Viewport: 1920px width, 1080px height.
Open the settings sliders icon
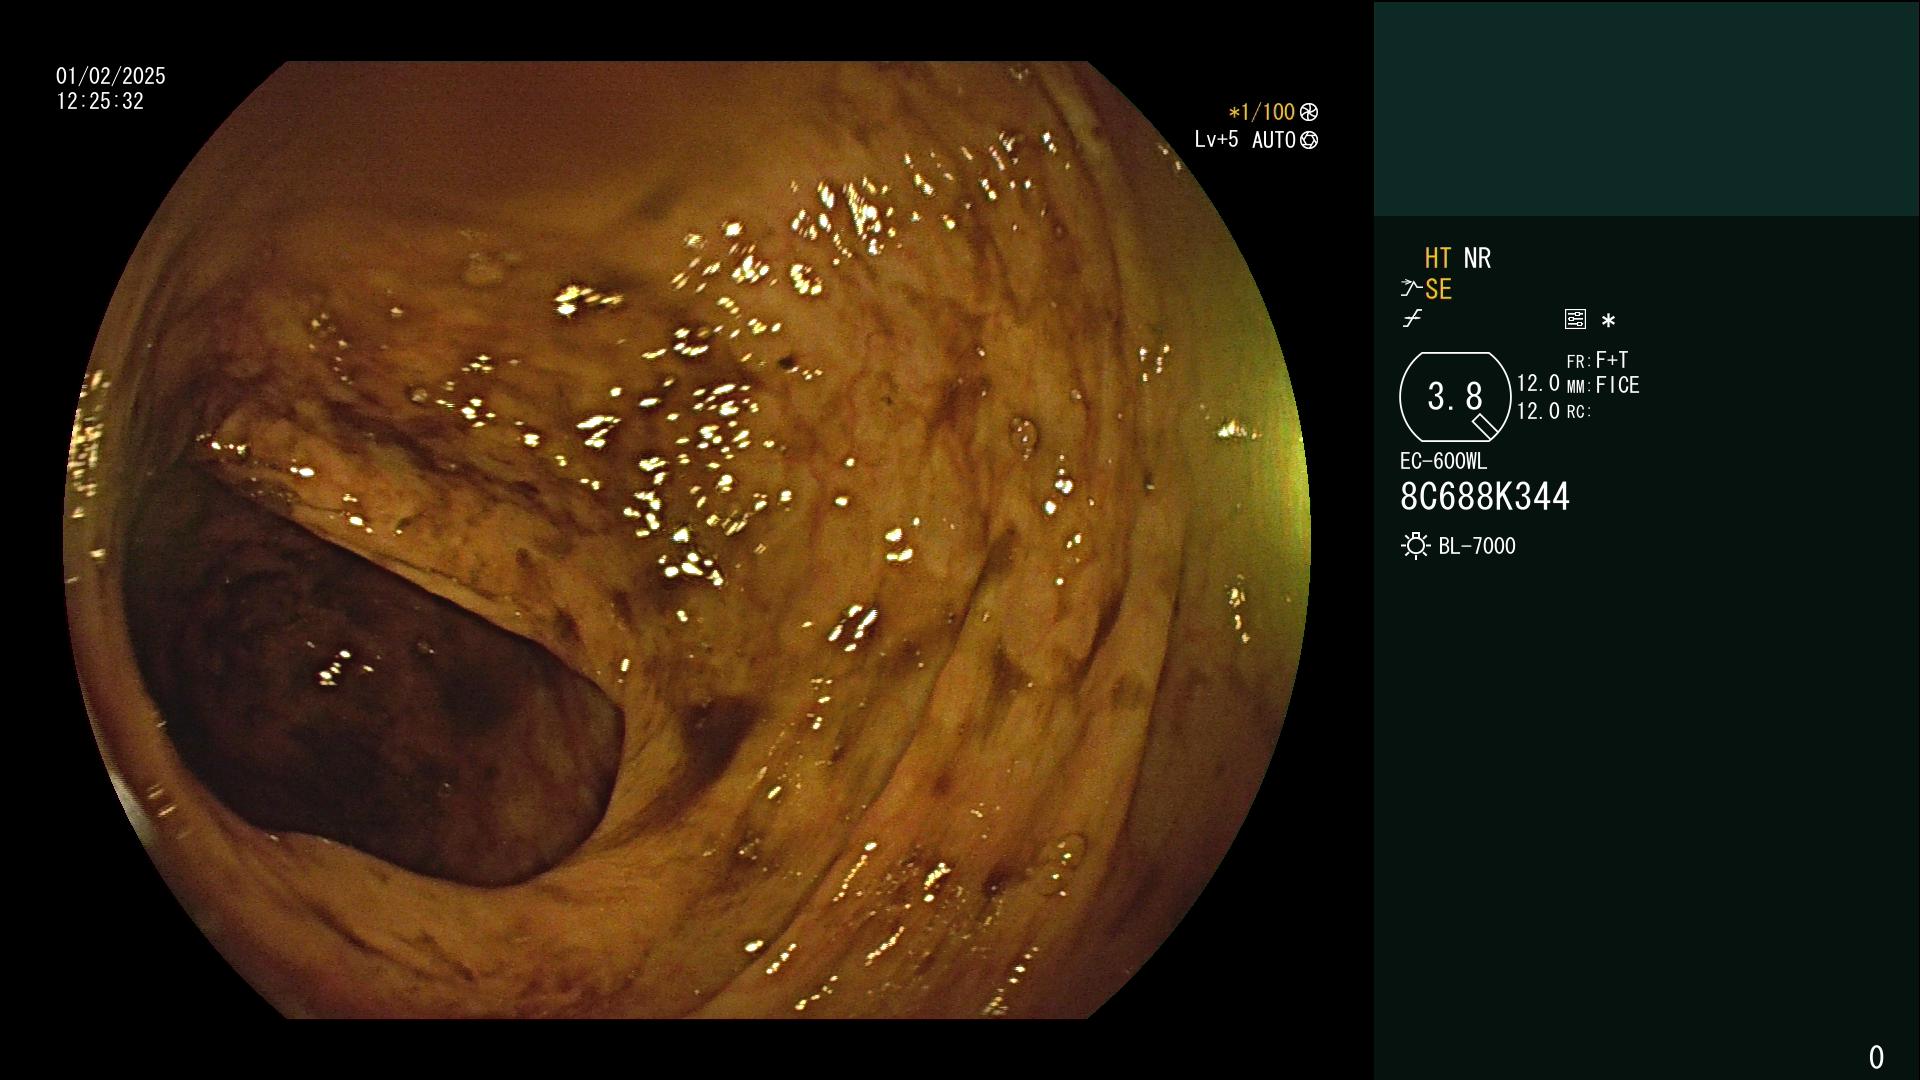point(1575,319)
